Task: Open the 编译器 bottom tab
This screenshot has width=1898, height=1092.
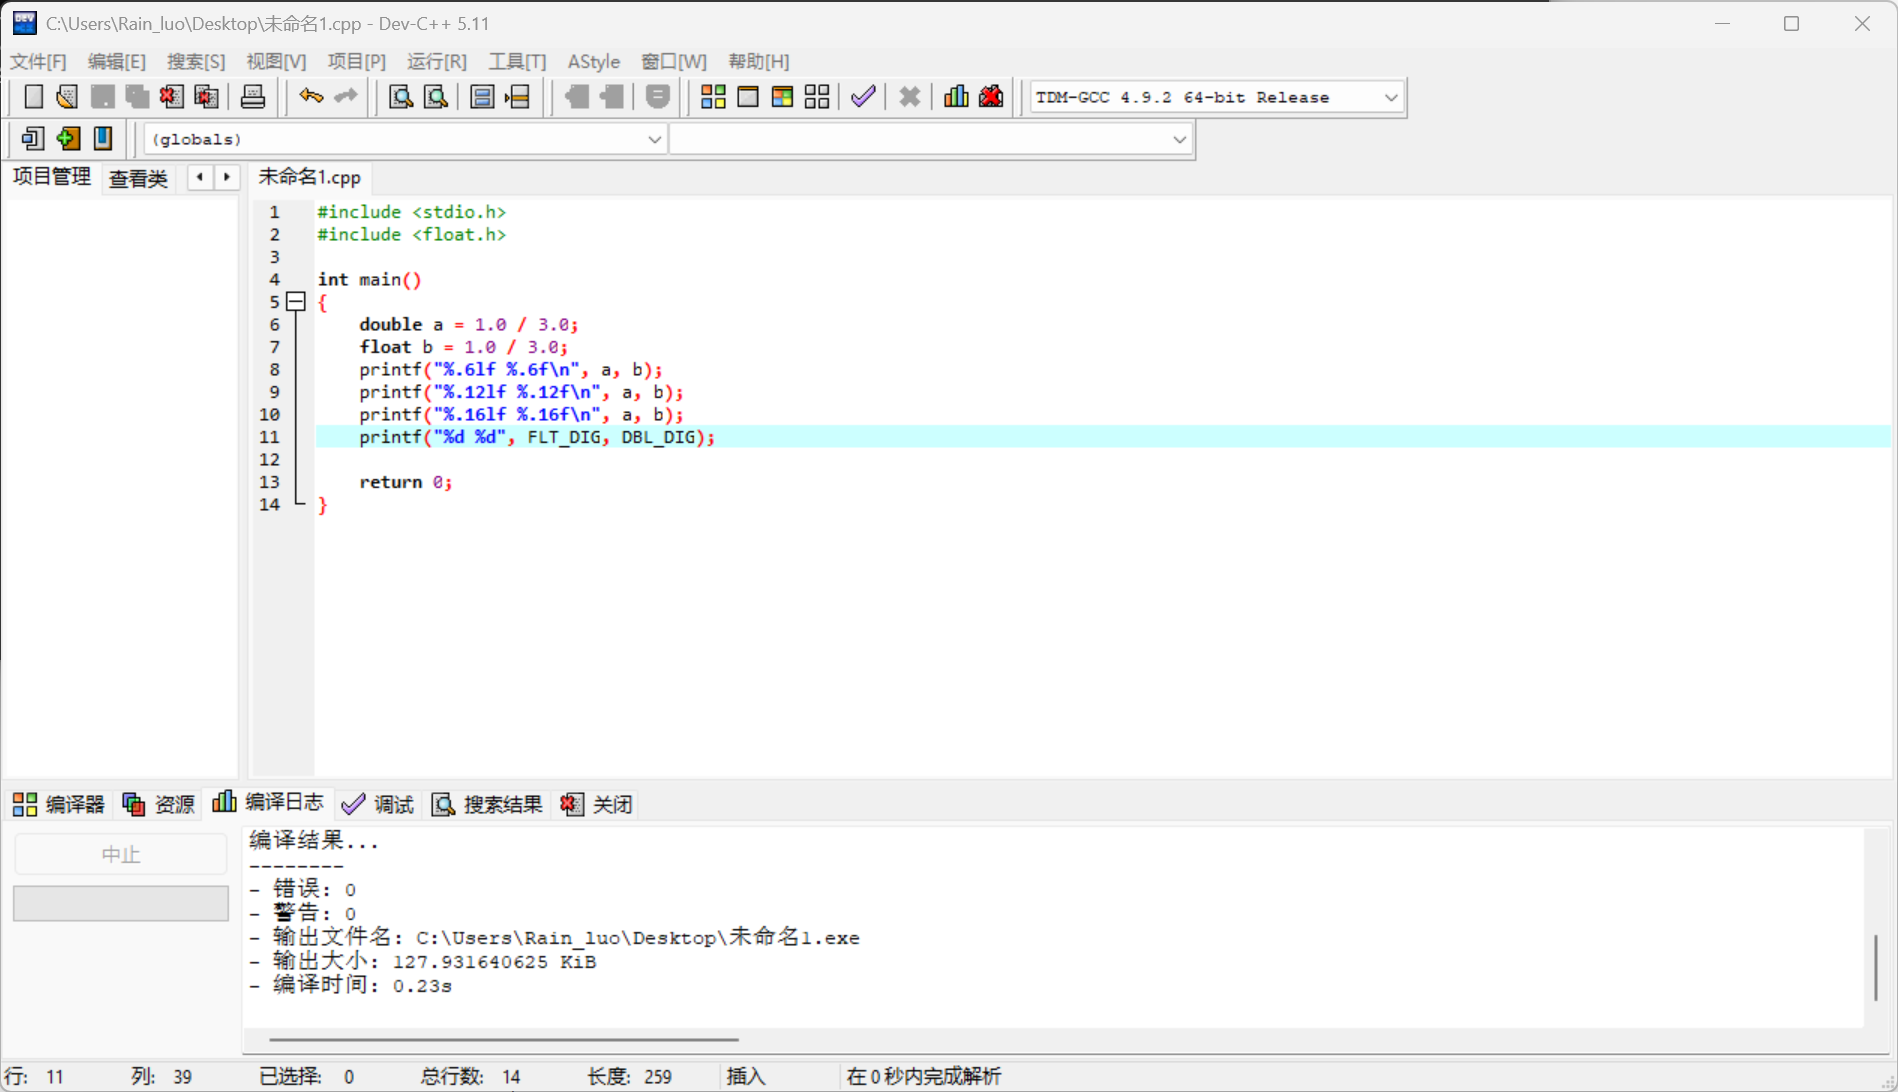Action: click(59, 804)
